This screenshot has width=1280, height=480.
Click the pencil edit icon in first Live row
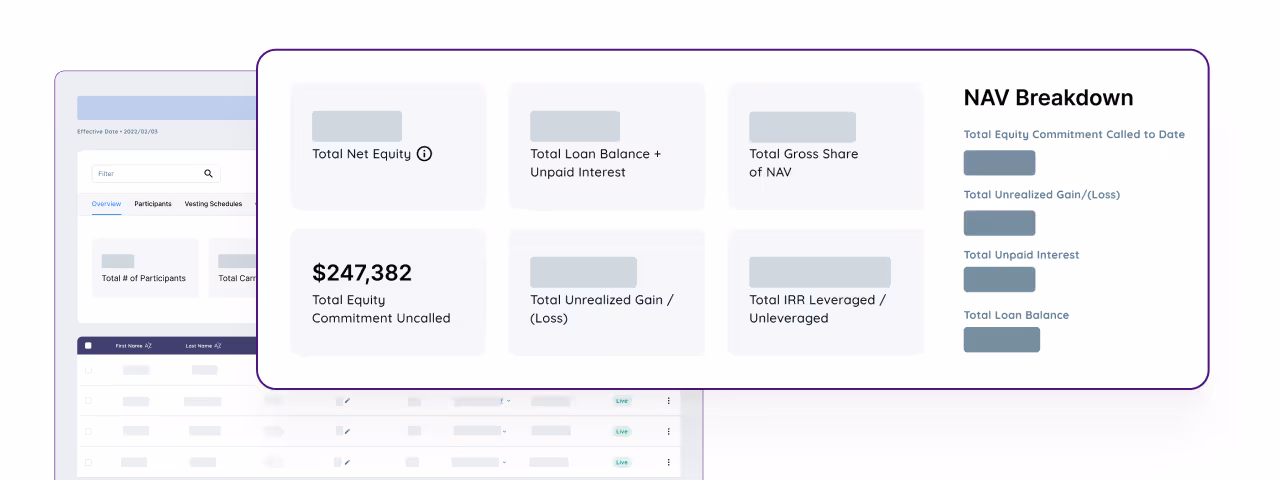pos(348,401)
